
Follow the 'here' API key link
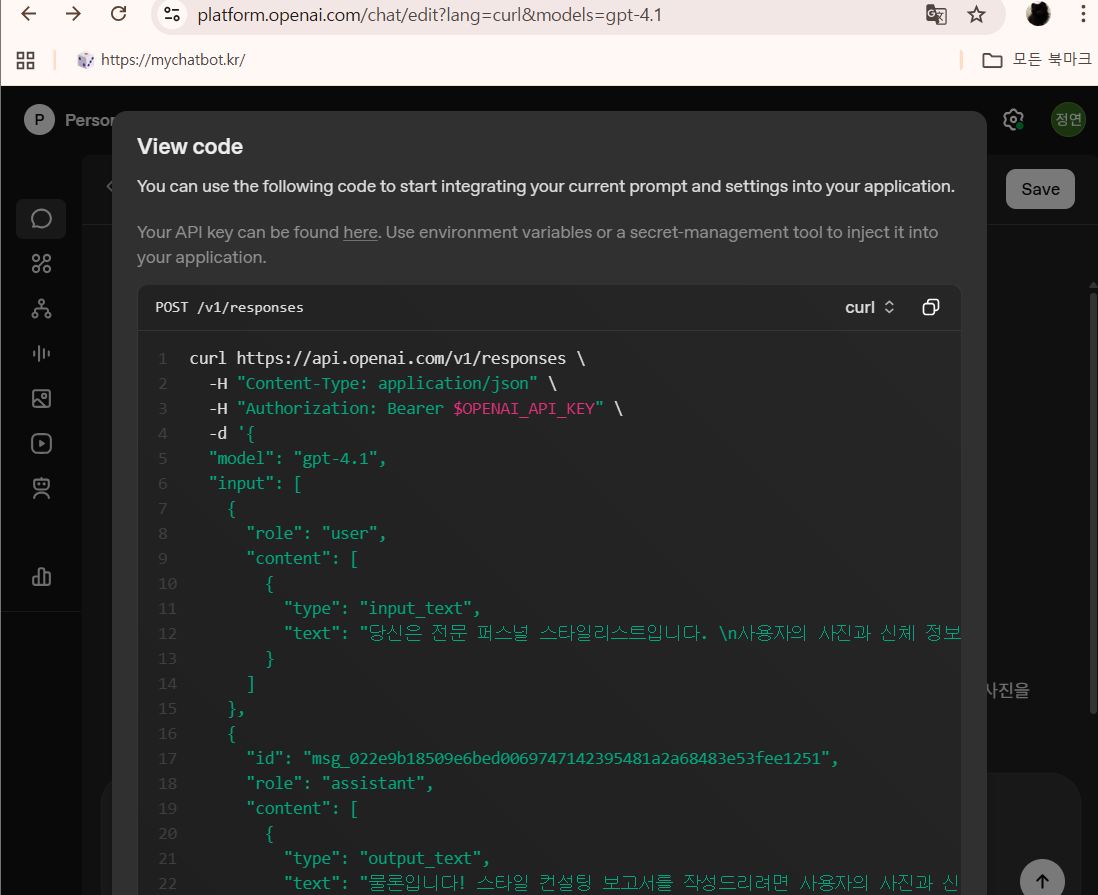coord(360,233)
